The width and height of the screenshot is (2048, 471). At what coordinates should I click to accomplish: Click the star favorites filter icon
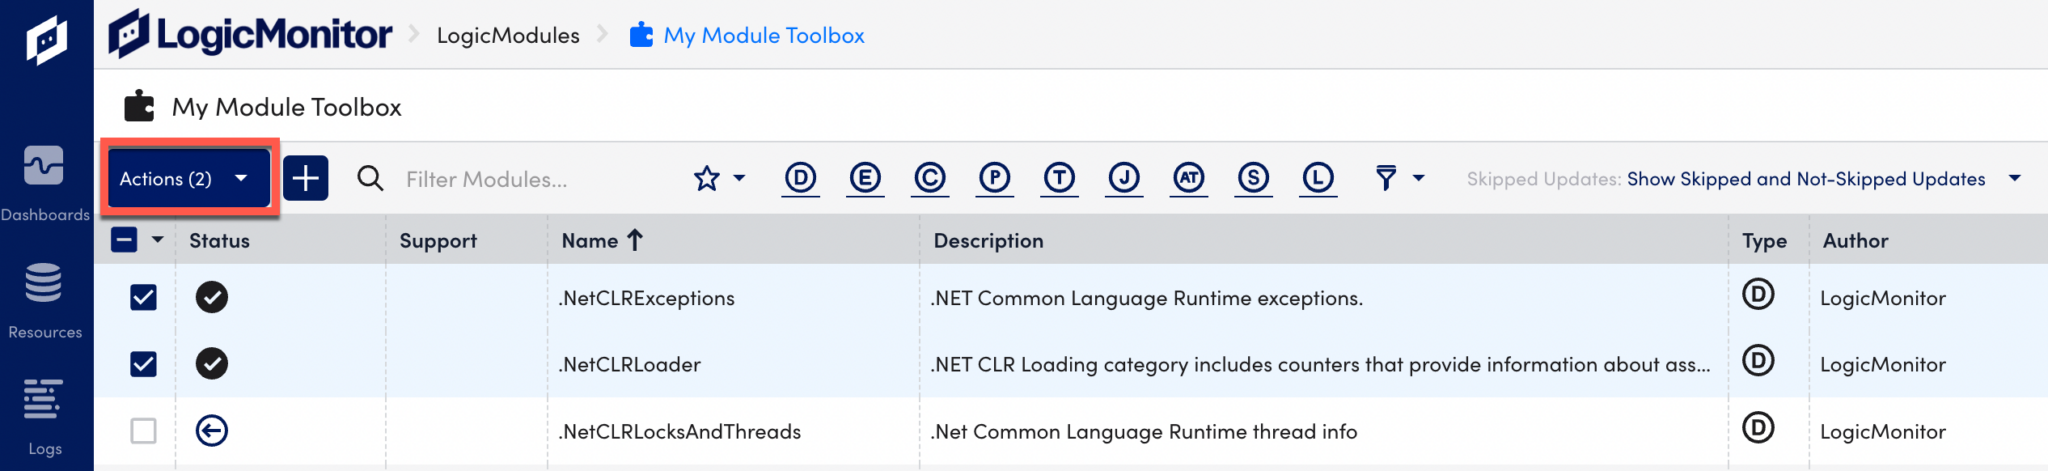tap(707, 178)
